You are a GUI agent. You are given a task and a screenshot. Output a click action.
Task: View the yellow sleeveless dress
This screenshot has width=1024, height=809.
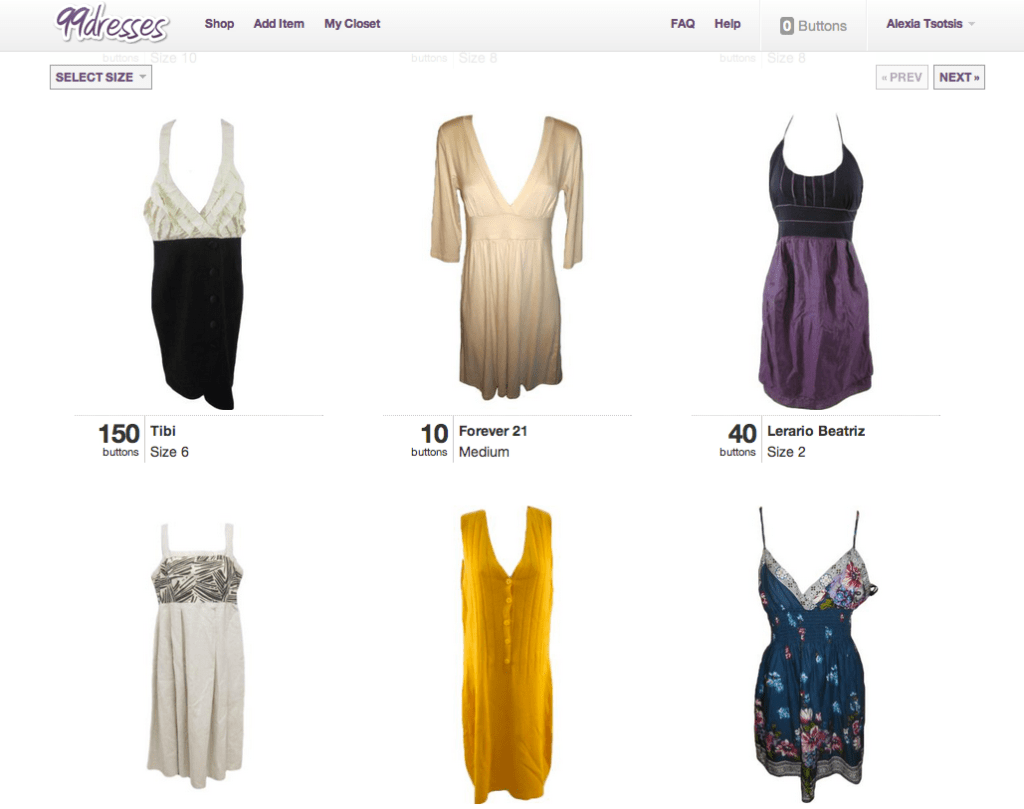click(506, 655)
